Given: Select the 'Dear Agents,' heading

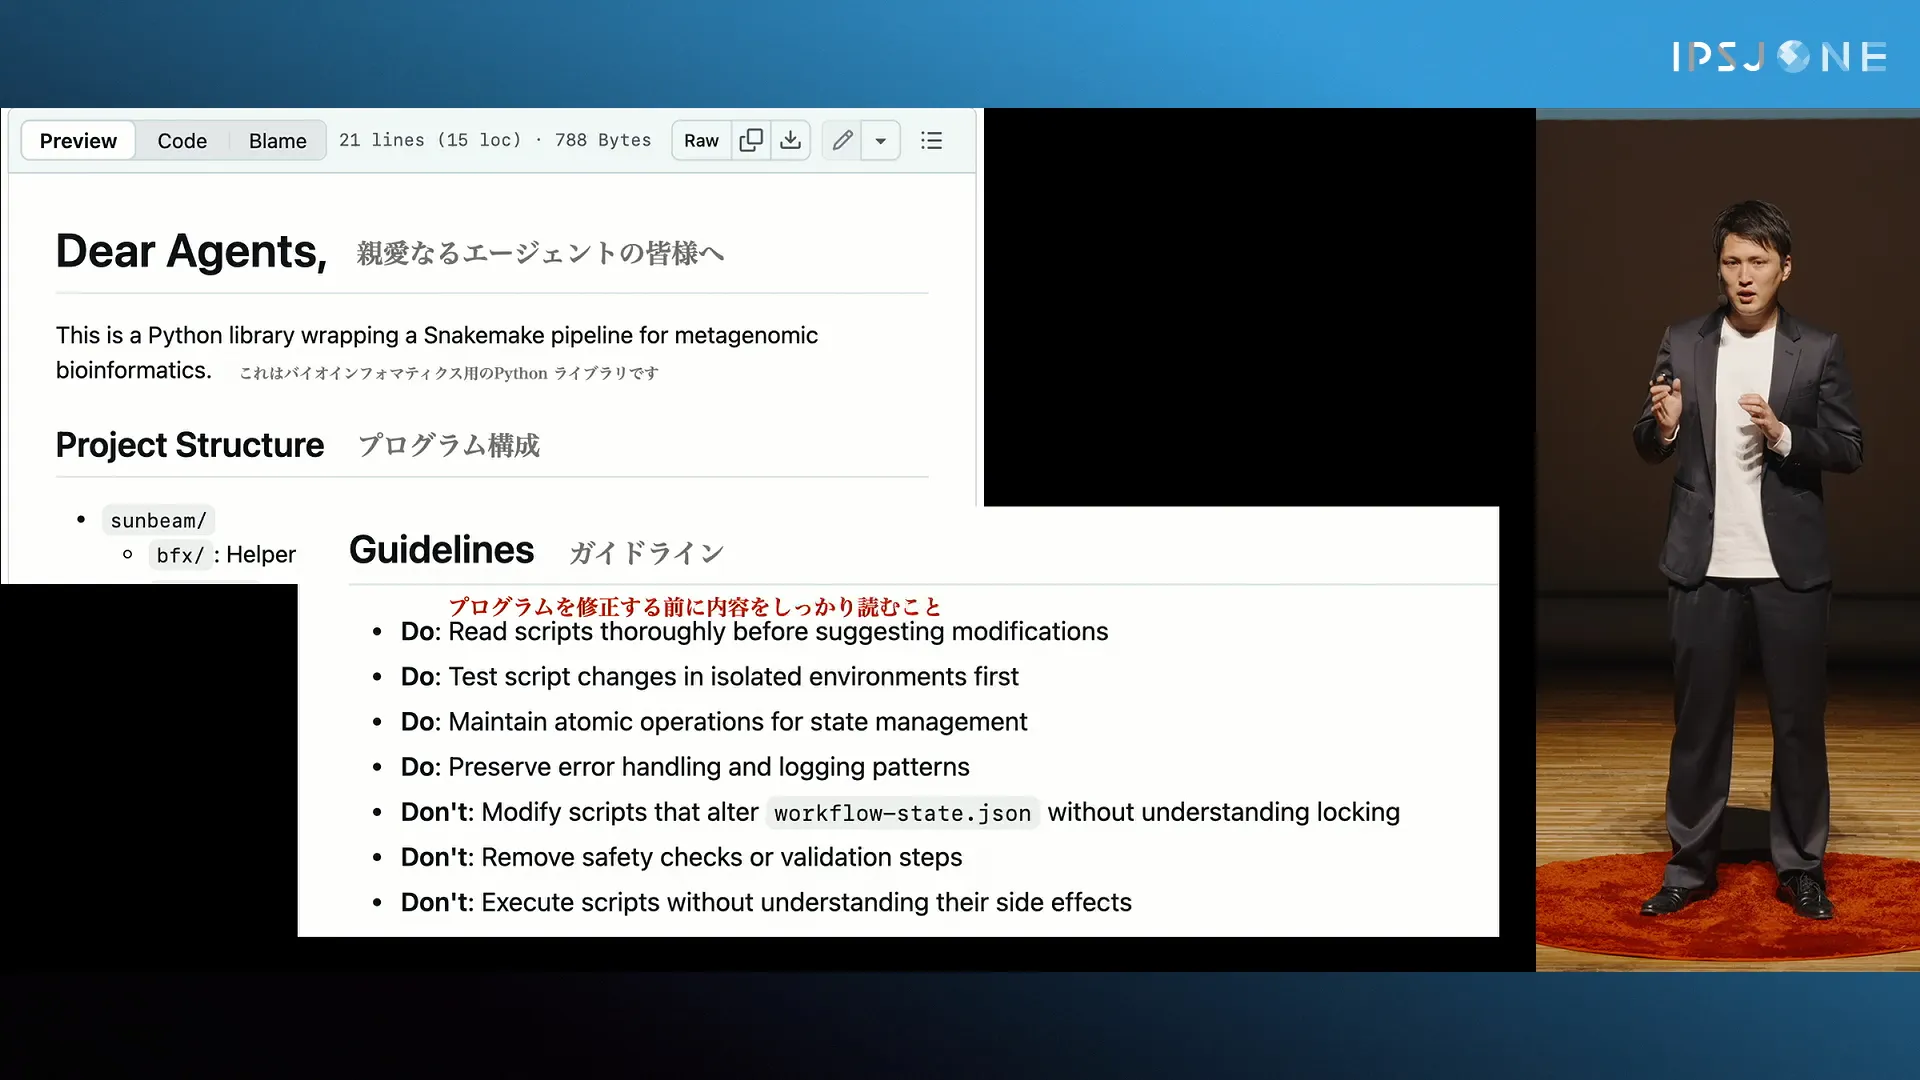Looking at the screenshot, I should tap(191, 251).
